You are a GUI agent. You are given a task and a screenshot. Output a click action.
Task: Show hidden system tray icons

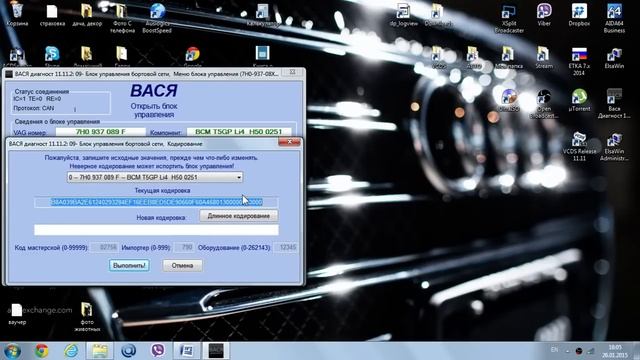pos(567,351)
